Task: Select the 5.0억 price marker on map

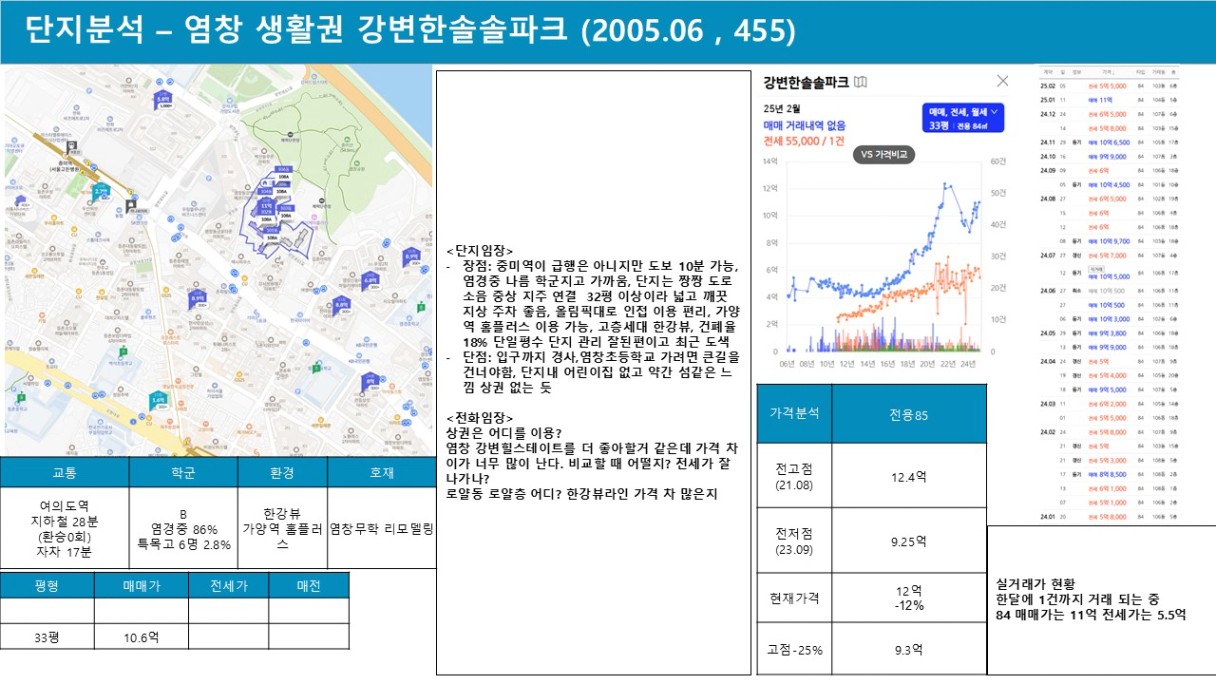Action: 164,100
